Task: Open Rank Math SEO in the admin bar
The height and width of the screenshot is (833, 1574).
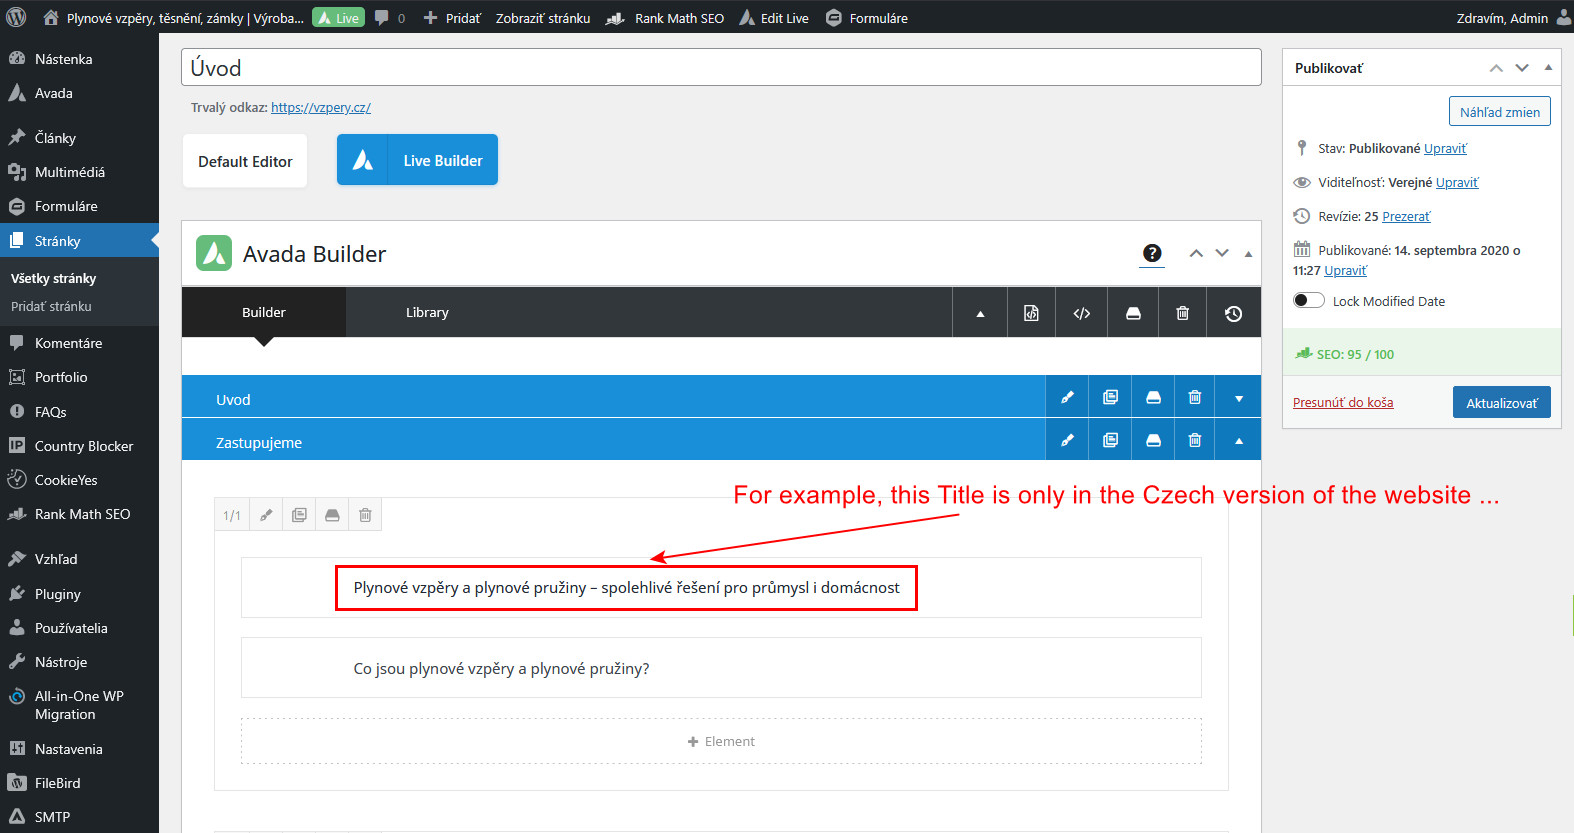Action: point(665,18)
